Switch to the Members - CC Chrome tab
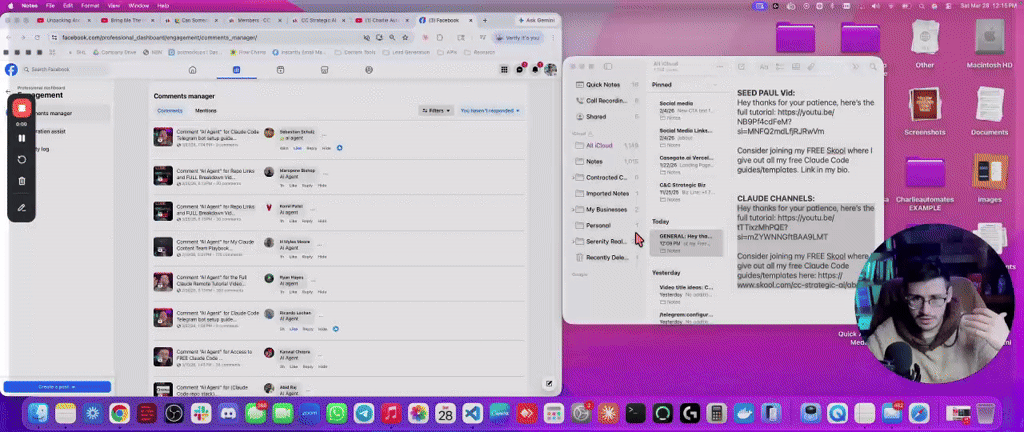This screenshot has width=1024, height=432. (253, 20)
